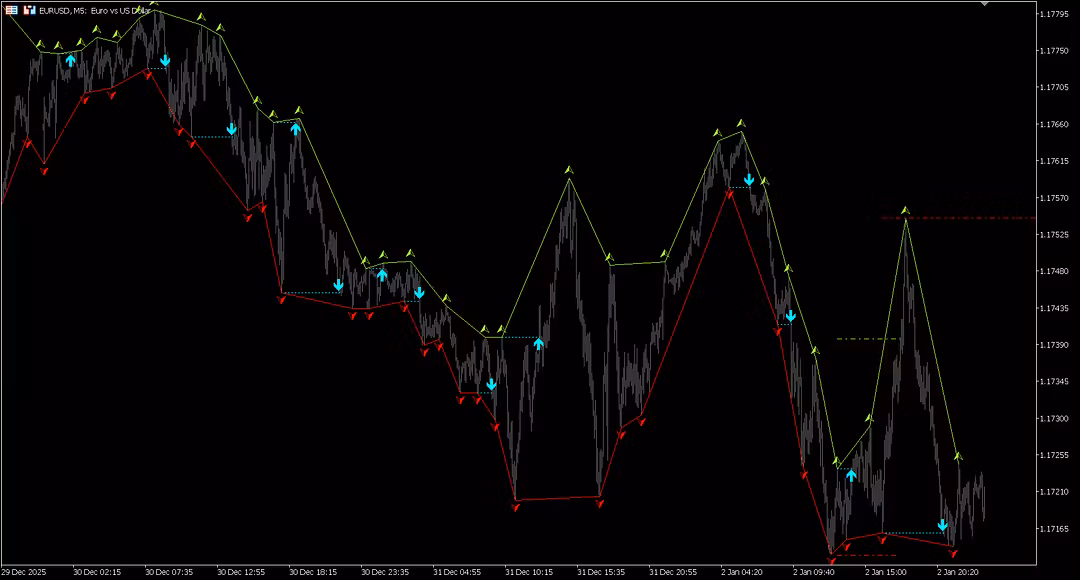
Task: Click the 31 Dec 15:35 time label
Action: (x=601, y=572)
